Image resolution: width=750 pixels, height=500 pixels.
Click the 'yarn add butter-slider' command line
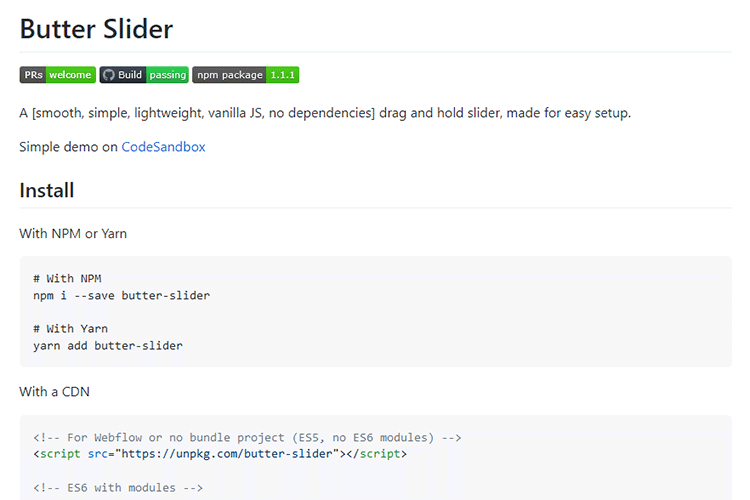click(x=107, y=345)
